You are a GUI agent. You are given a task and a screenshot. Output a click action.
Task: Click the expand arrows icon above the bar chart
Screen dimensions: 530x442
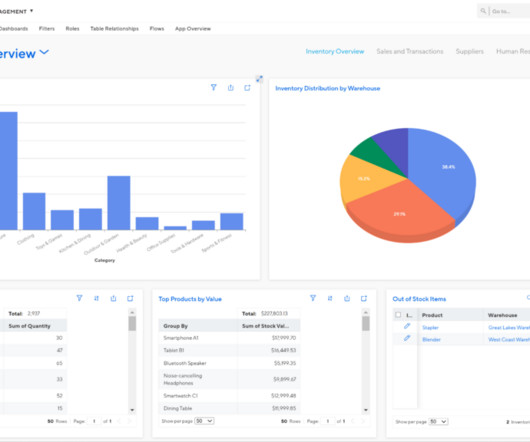(x=259, y=79)
